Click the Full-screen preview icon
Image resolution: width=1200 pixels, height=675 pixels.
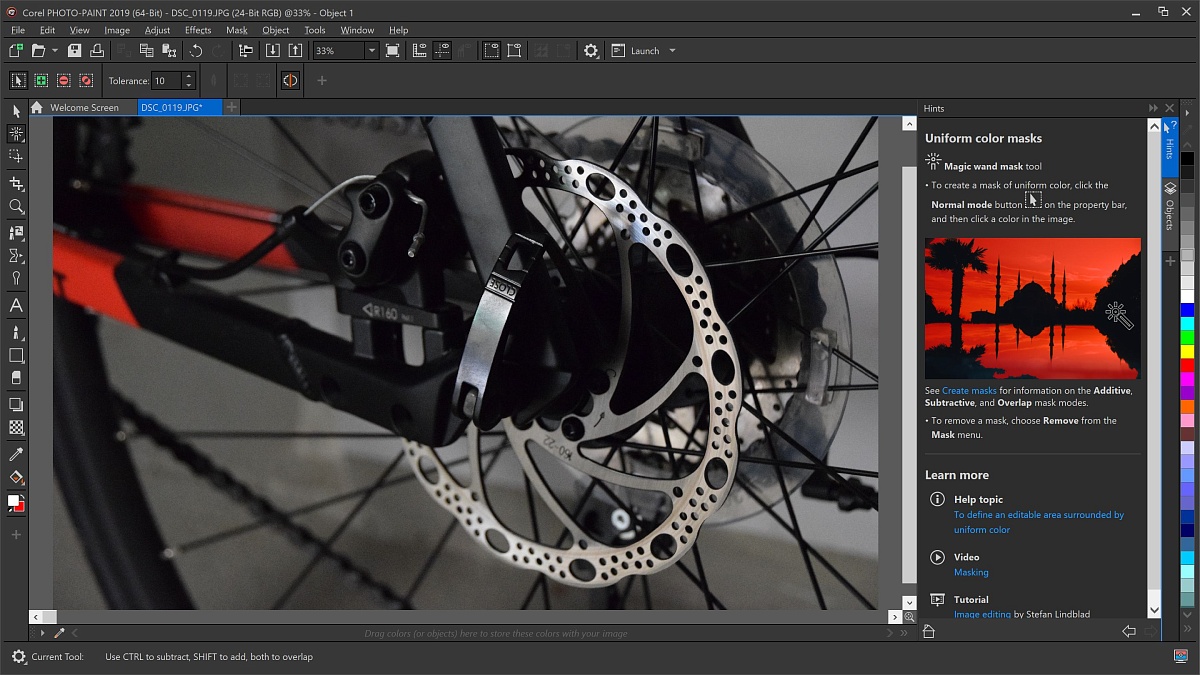pos(393,51)
